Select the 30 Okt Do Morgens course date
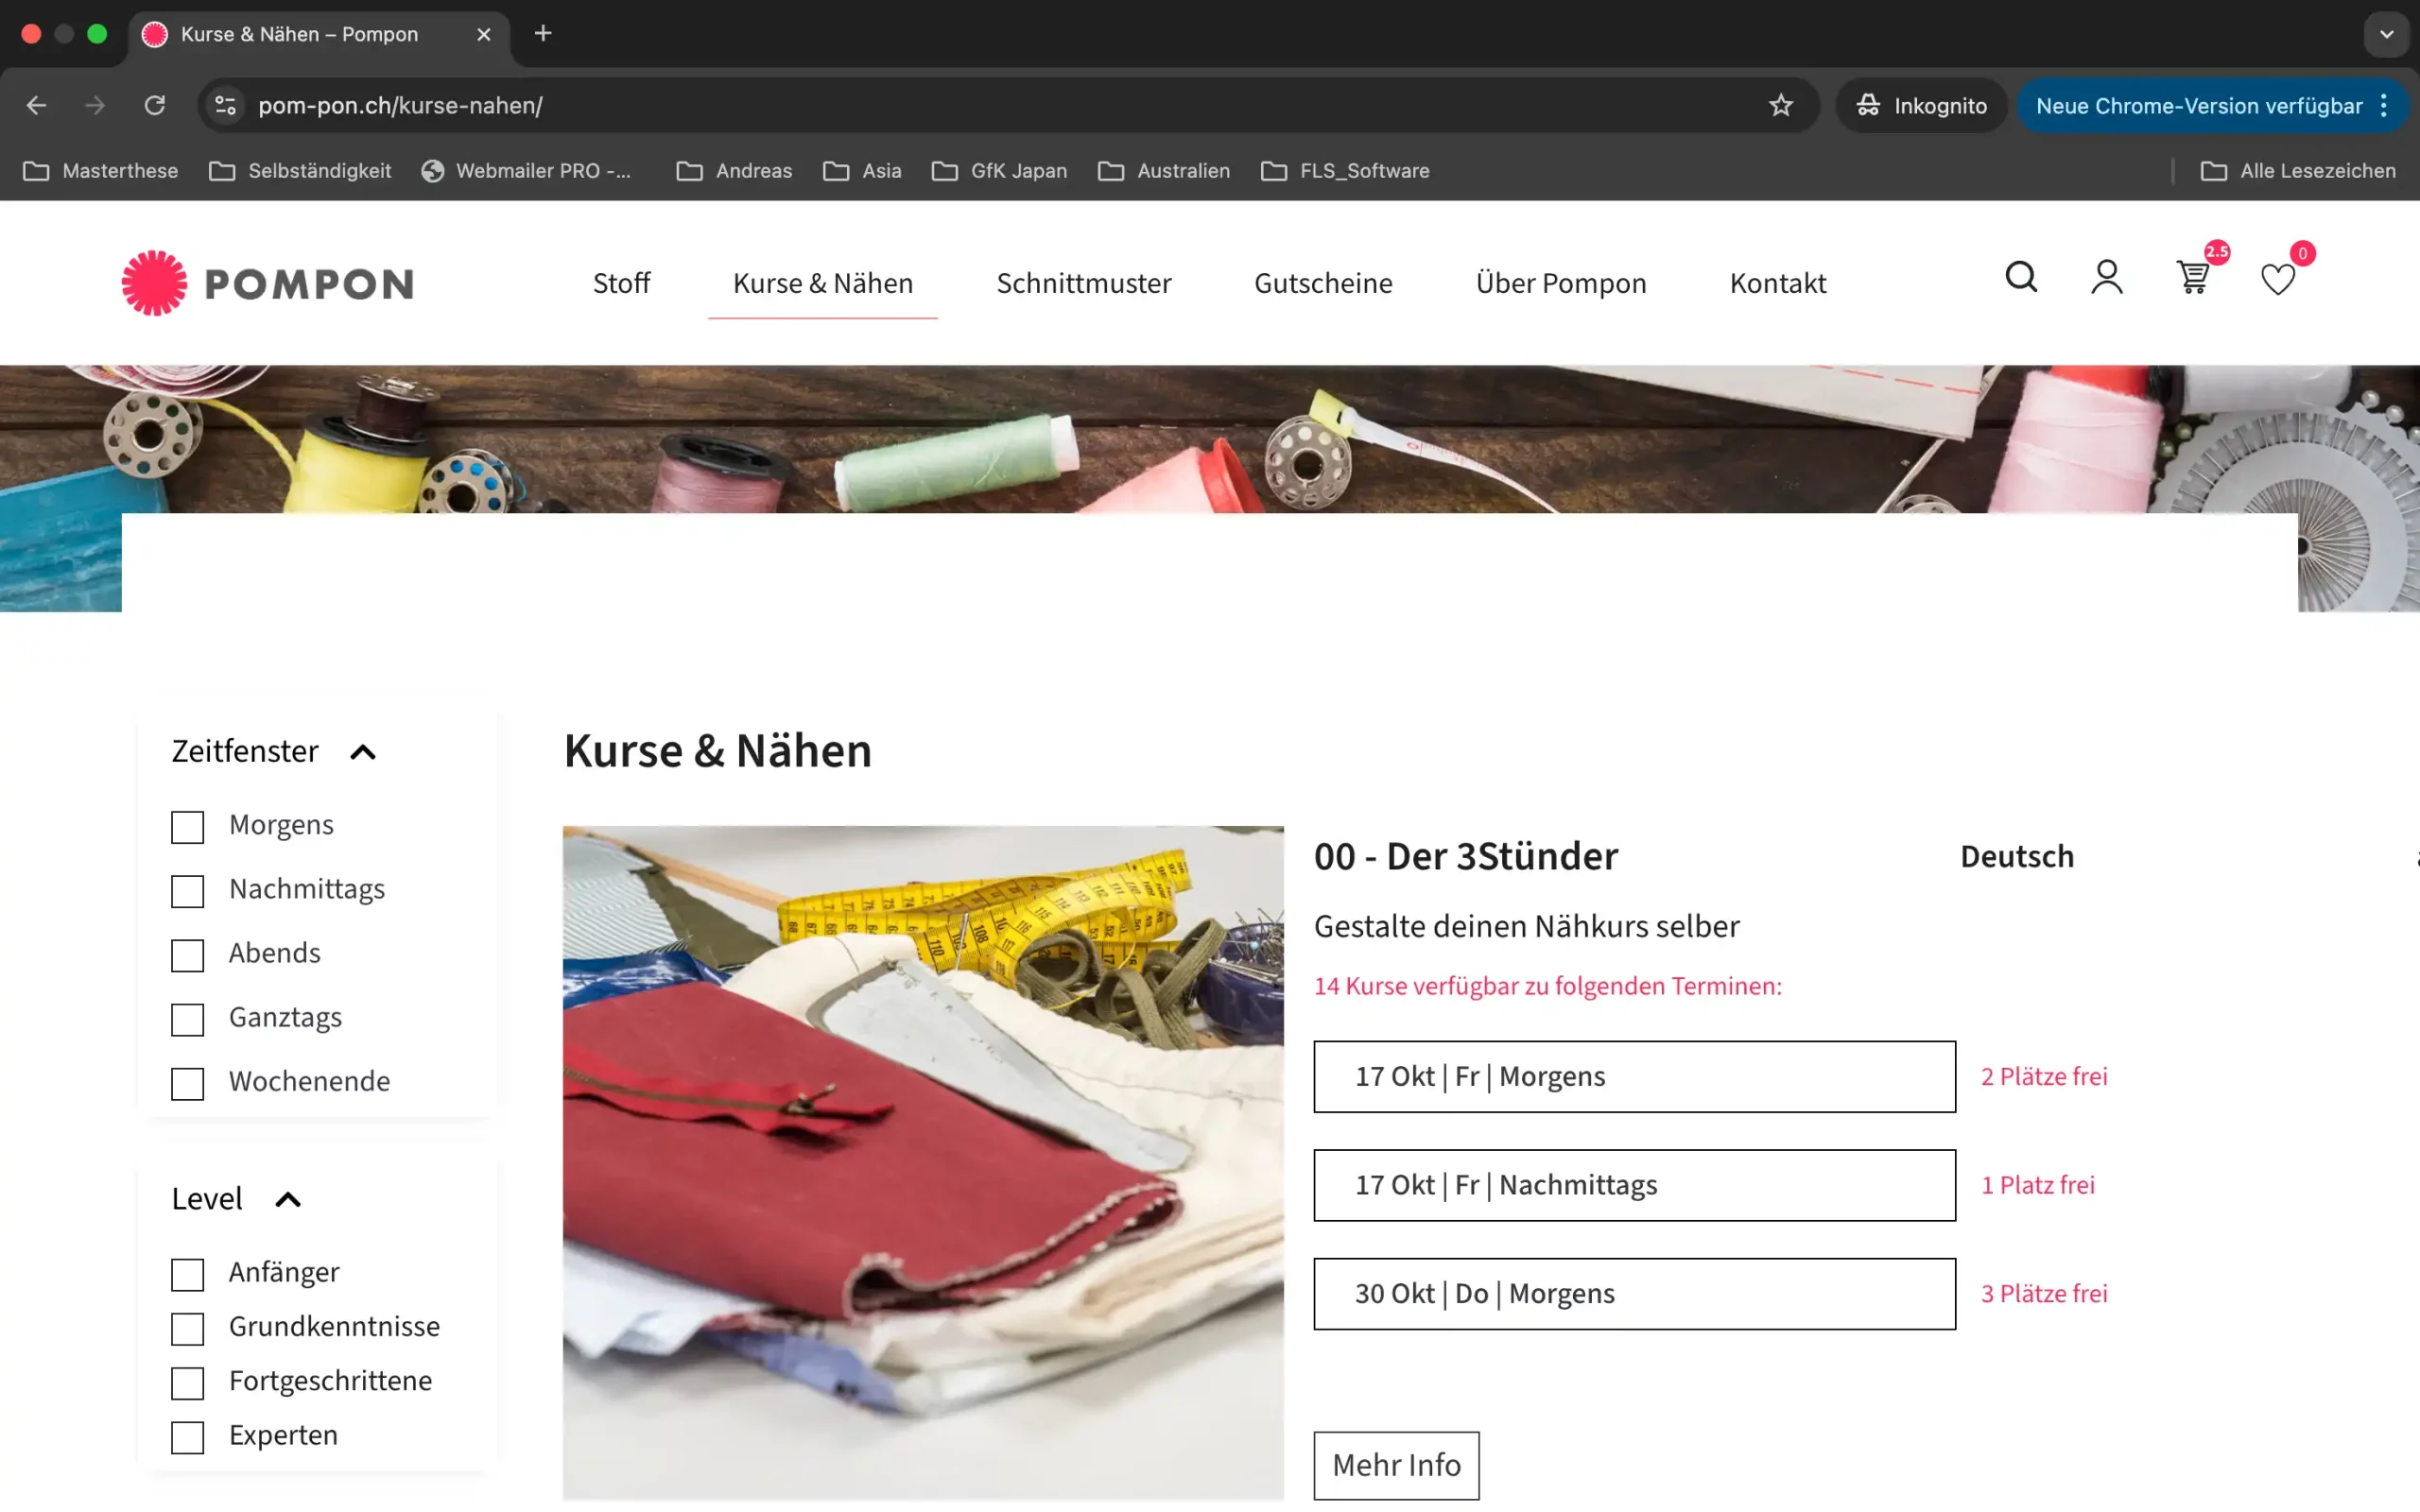2420x1512 pixels. [x=1633, y=1293]
